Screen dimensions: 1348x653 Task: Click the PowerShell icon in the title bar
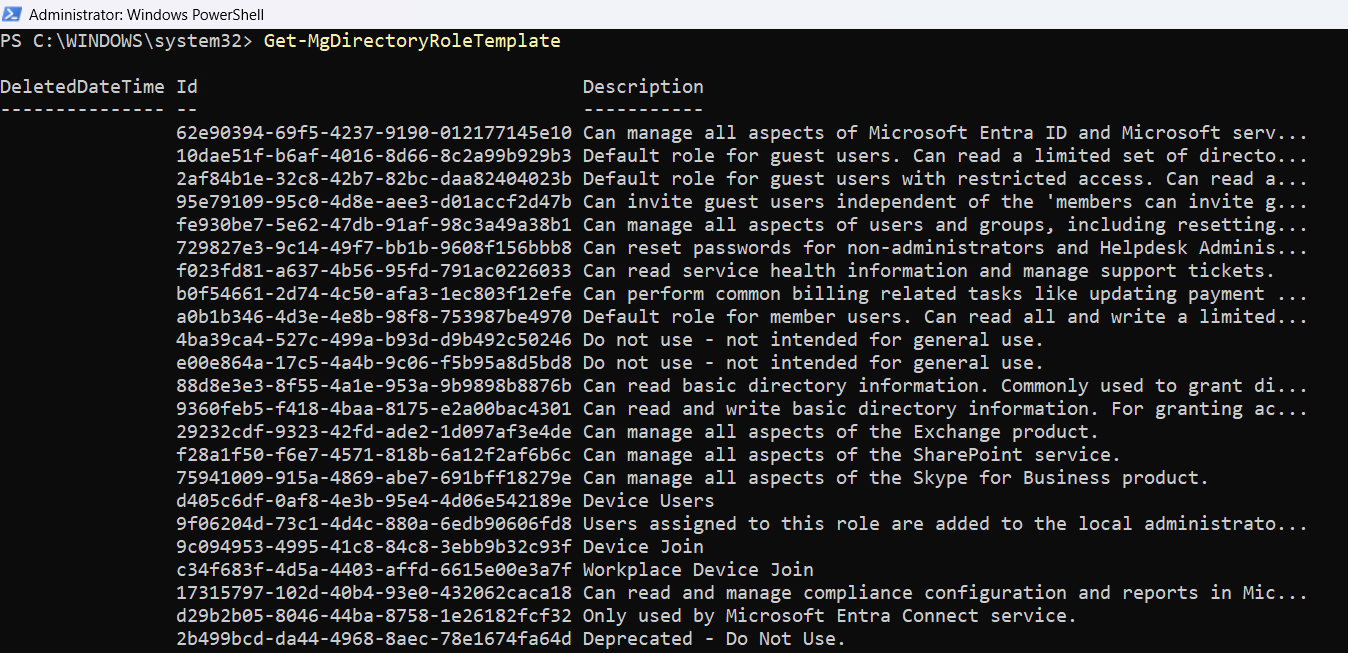[13, 15]
